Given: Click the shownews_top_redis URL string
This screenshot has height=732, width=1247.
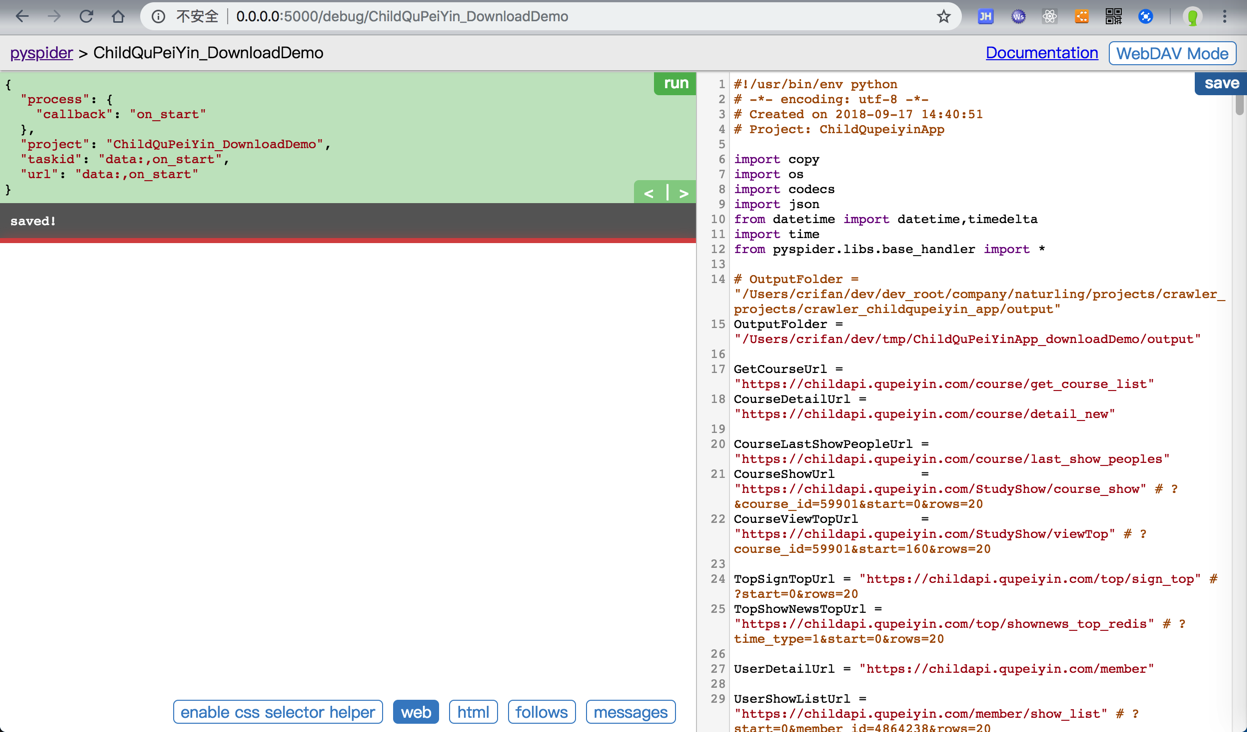Looking at the screenshot, I should tap(944, 624).
